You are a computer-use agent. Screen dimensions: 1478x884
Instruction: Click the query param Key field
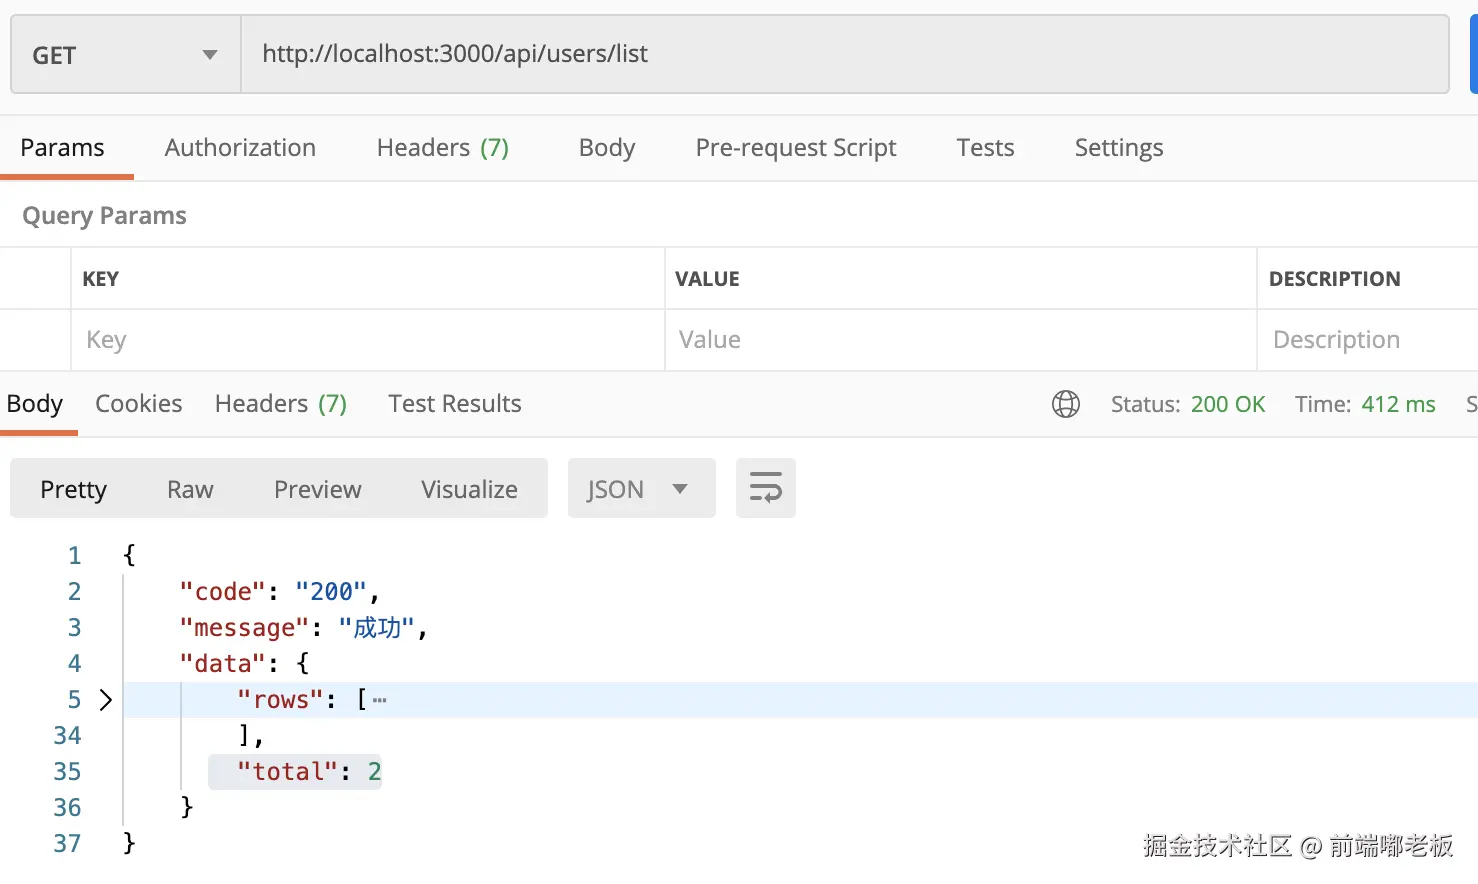(x=366, y=340)
